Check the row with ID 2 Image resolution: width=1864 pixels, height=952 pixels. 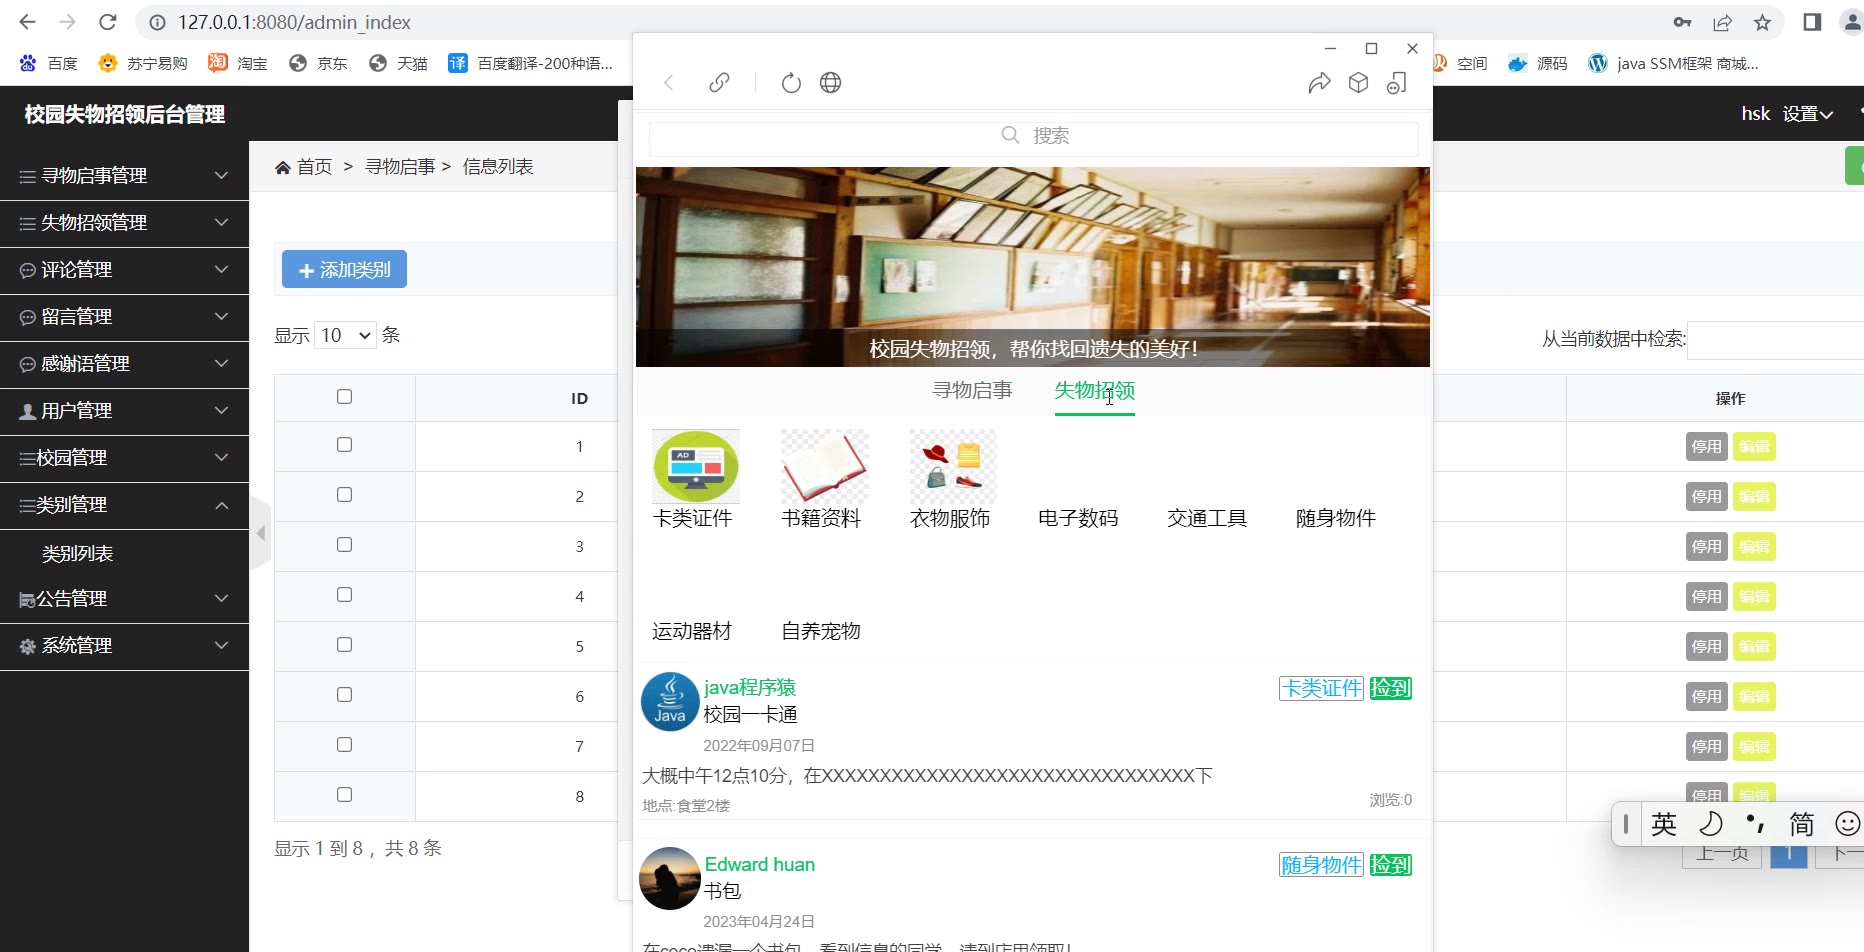pos(344,495)
